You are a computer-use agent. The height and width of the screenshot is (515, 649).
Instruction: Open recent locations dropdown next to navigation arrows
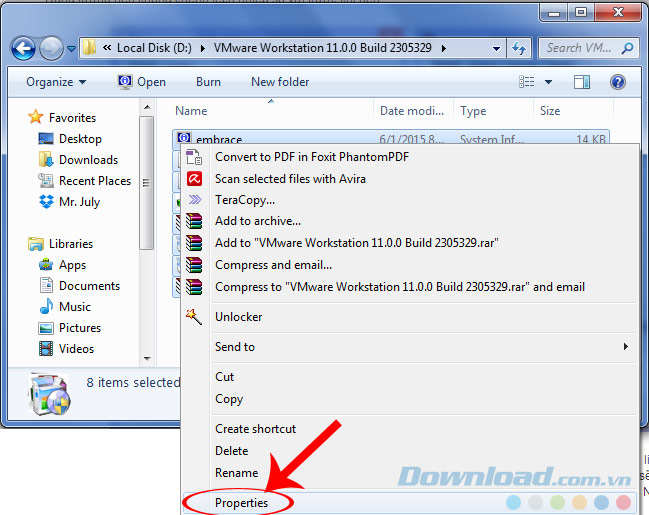tap(71, 49)
